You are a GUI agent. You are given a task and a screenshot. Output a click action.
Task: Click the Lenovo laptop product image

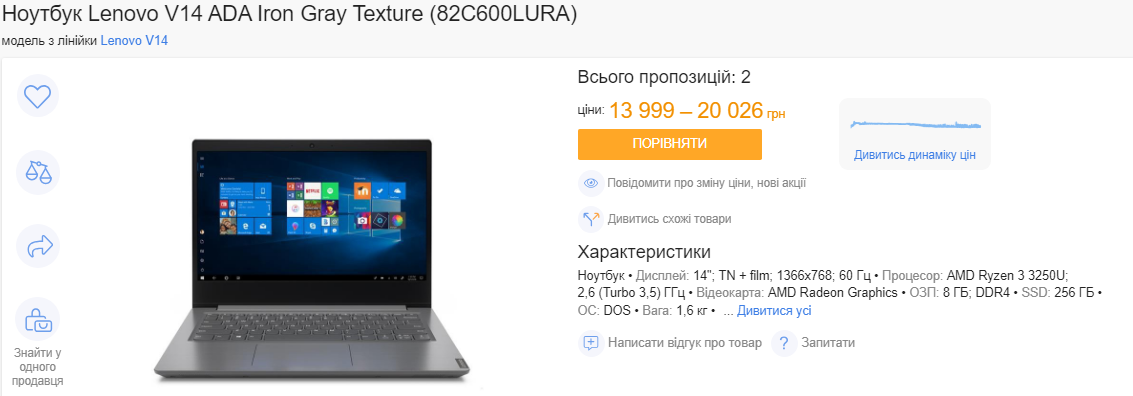coord(312,260)
